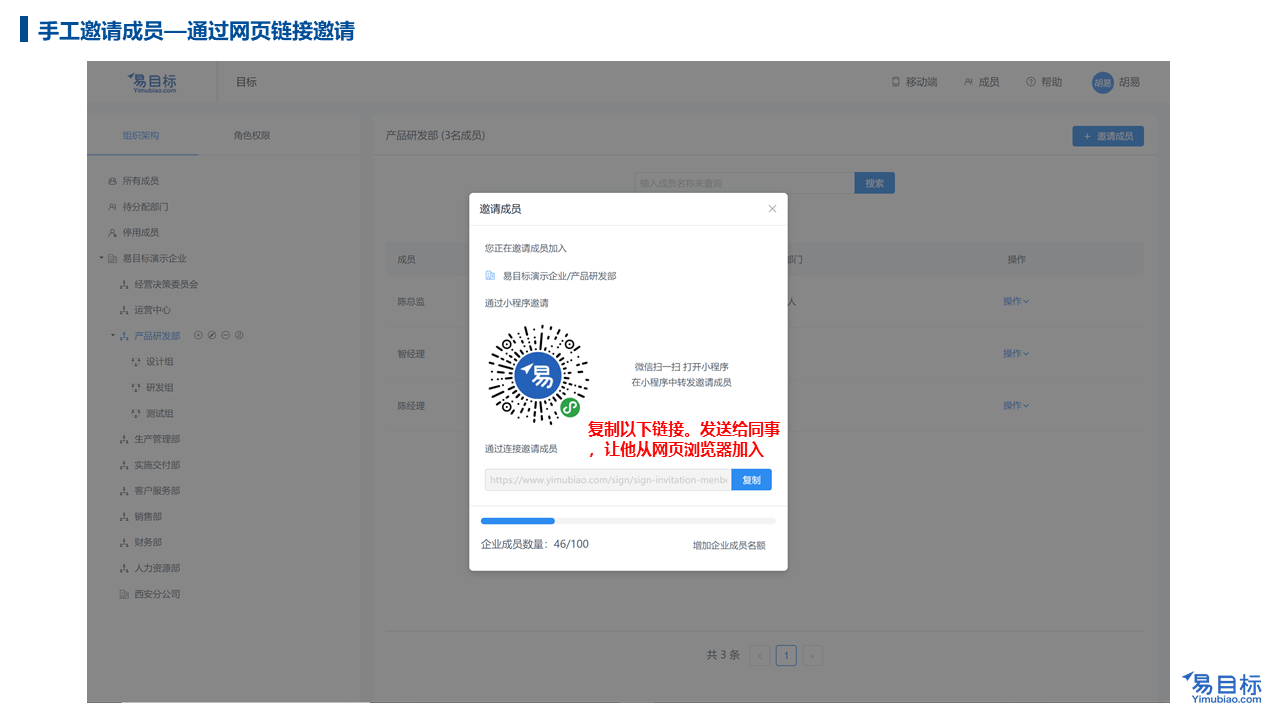Select 待分配部门 in sidebar

[x=145, y=207]
